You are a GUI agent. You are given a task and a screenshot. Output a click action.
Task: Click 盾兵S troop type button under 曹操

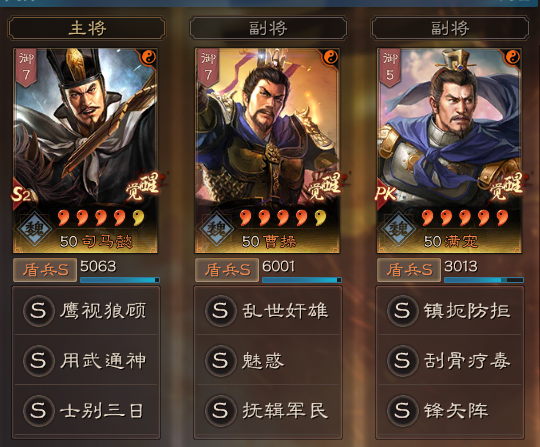point(227,270)
